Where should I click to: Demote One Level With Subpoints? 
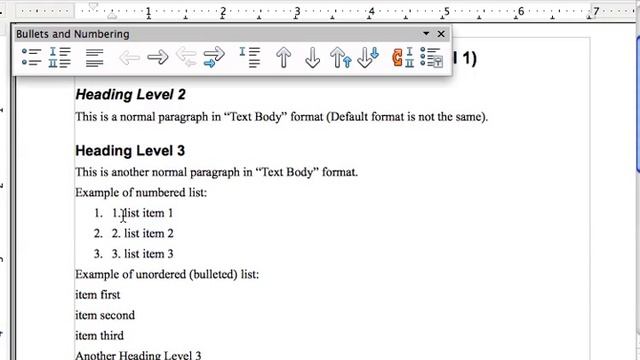point(214,57)
